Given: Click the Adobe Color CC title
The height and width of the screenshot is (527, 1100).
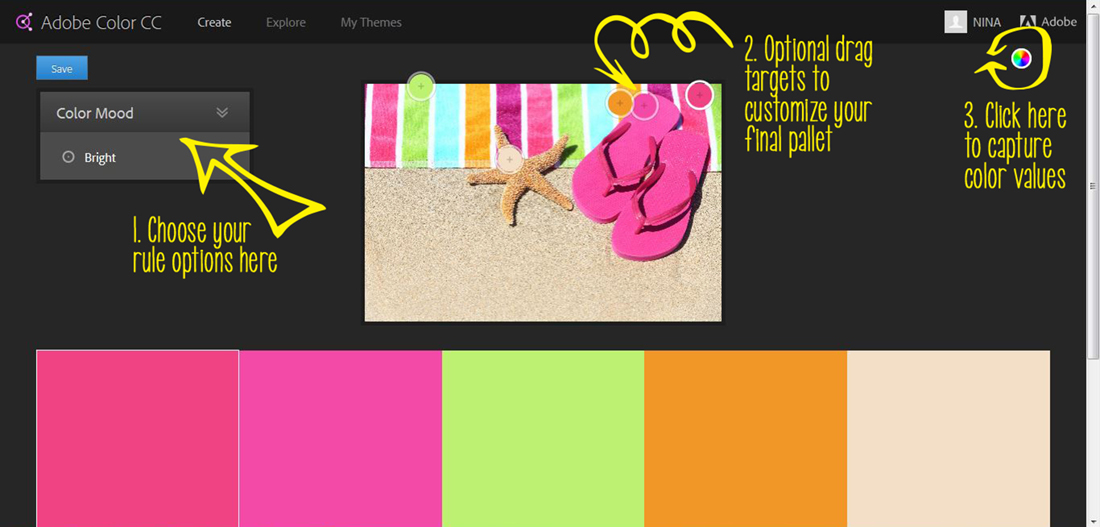Looking at the screenshot, I should (x=101, y=22).
